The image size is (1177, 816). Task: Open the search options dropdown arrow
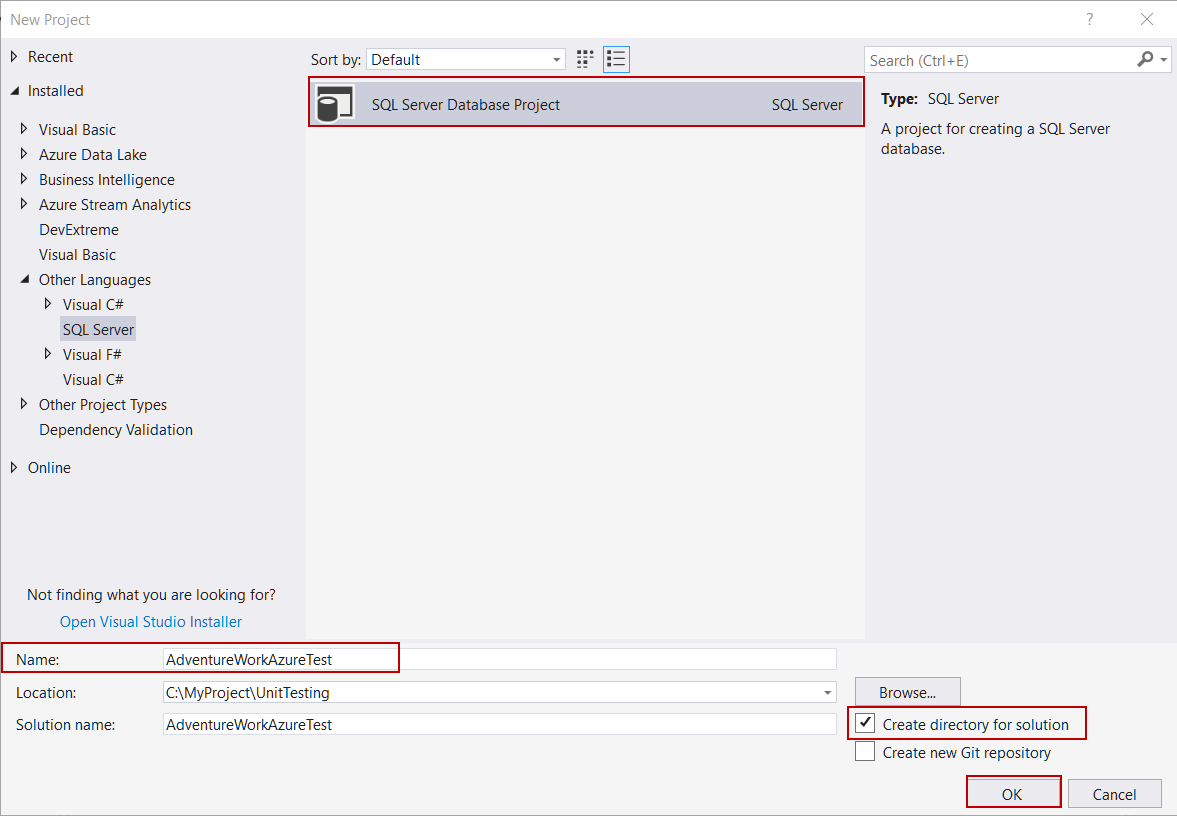point(1163,59)
